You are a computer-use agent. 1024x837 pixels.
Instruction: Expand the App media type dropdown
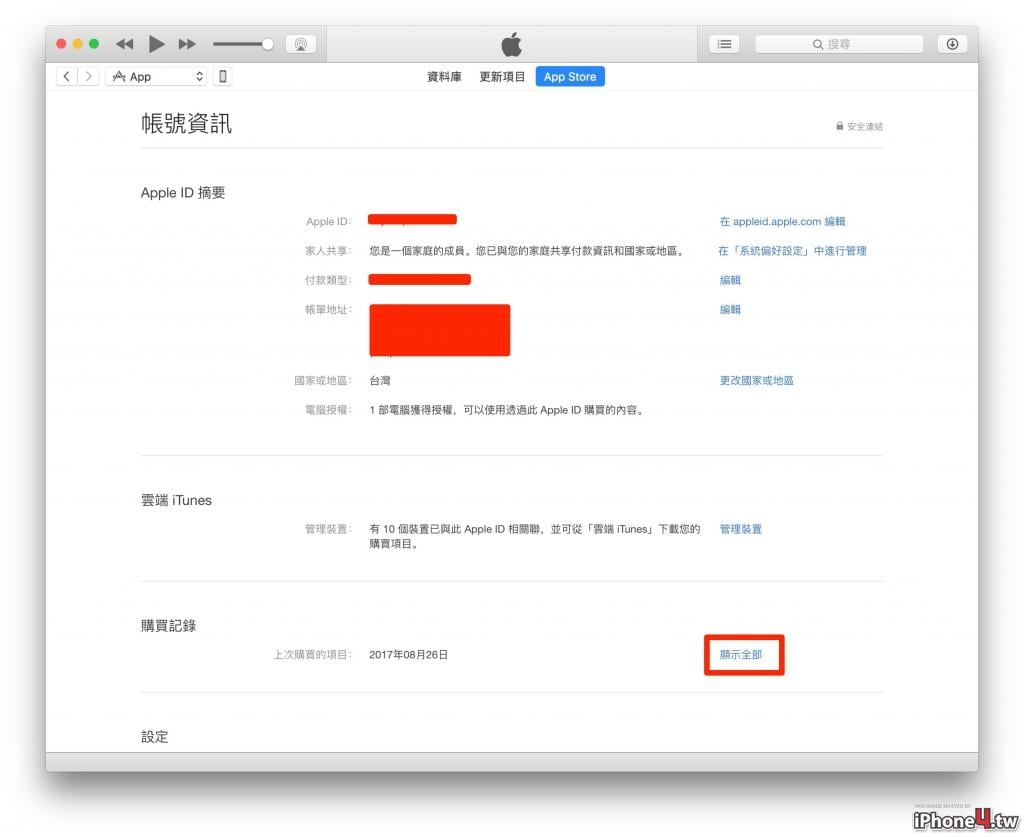(x=156, y=76)
